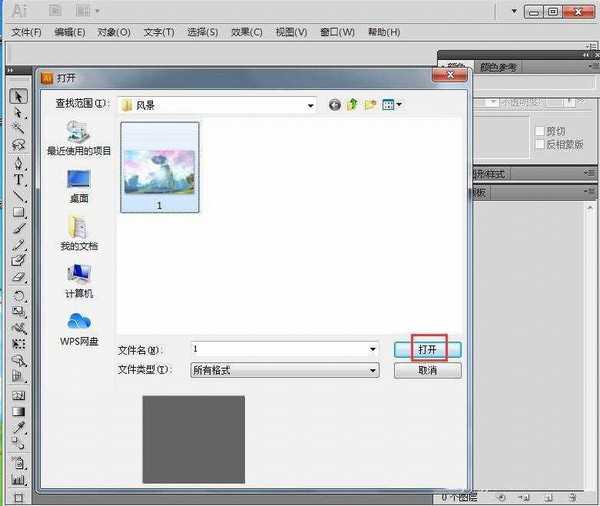The height and width of the screenshot is (506, 600).
Task: Select the Gradient tool
Action: (x=18, y=412)
